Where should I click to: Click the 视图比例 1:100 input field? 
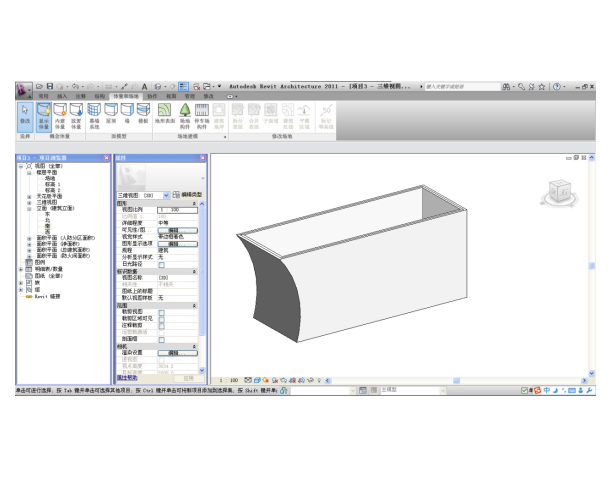(177, 210)
